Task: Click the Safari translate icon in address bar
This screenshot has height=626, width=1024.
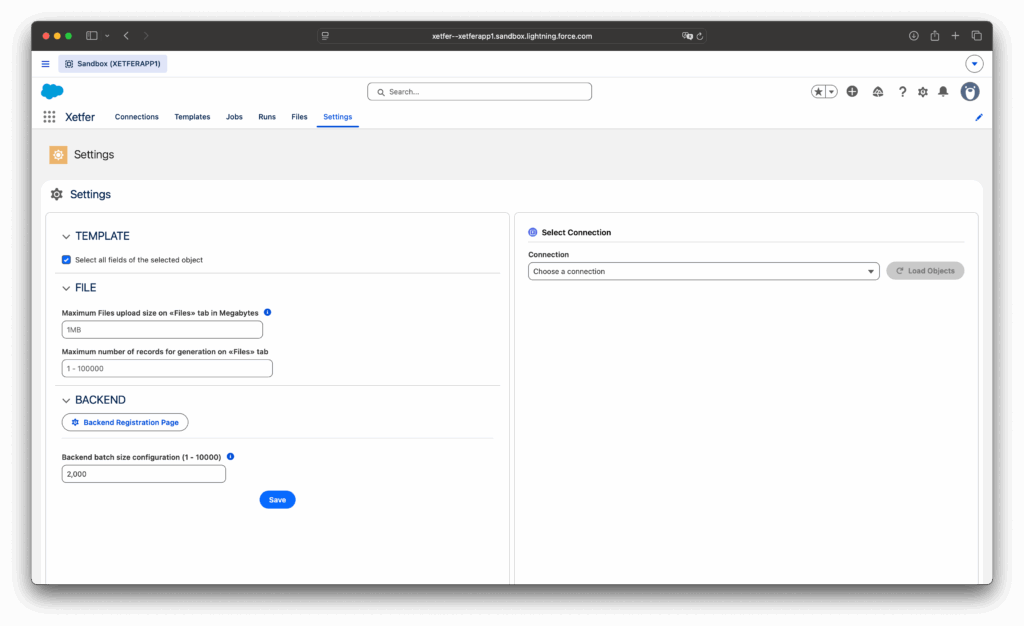Action: (687, 37)
